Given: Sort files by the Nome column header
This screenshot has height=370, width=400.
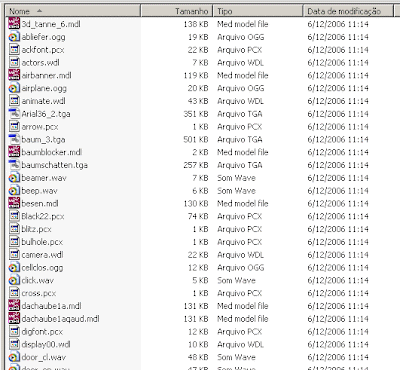Looking at the screenshot, I should (x=73, y=11).
